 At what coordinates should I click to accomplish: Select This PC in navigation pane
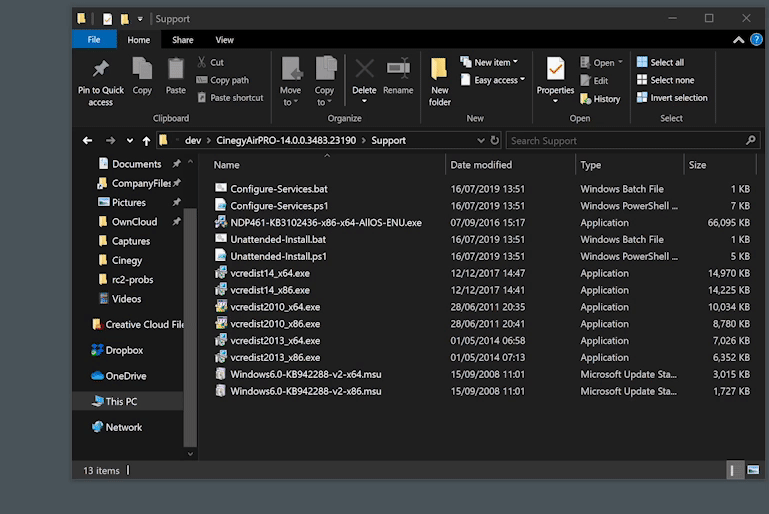tap(121, 401)
